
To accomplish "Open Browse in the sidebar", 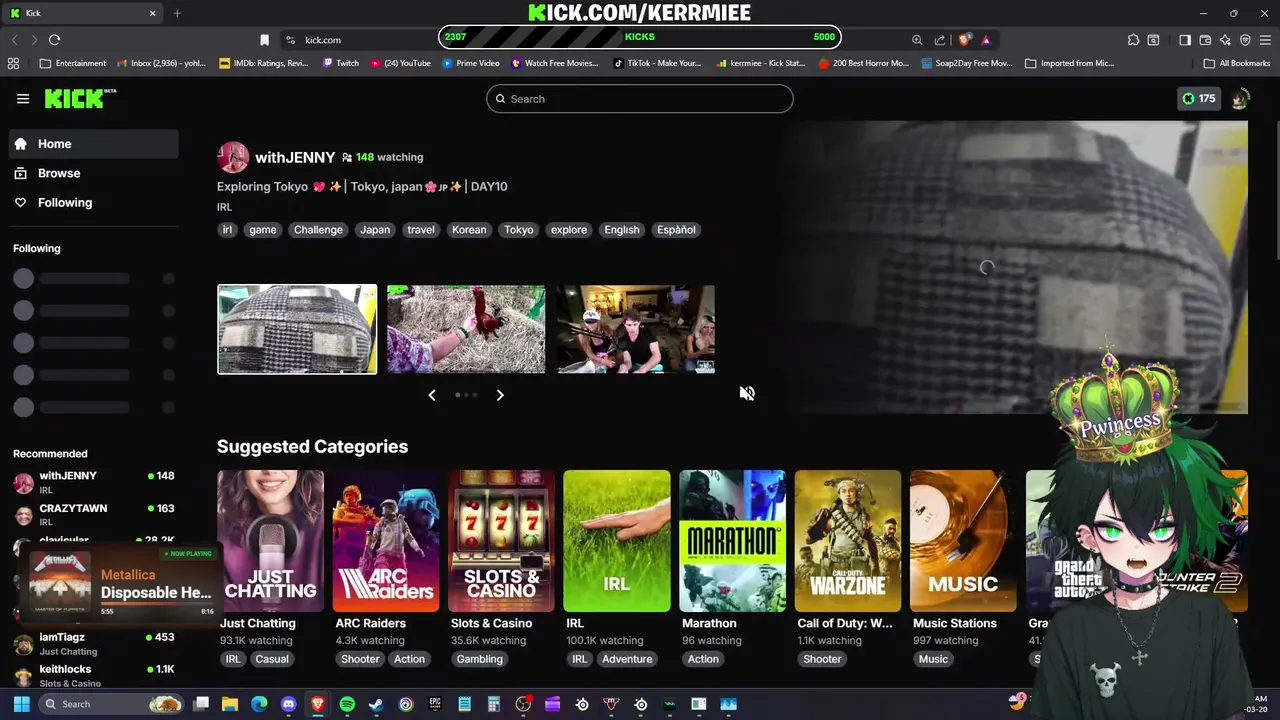I will tap(94, 173).
